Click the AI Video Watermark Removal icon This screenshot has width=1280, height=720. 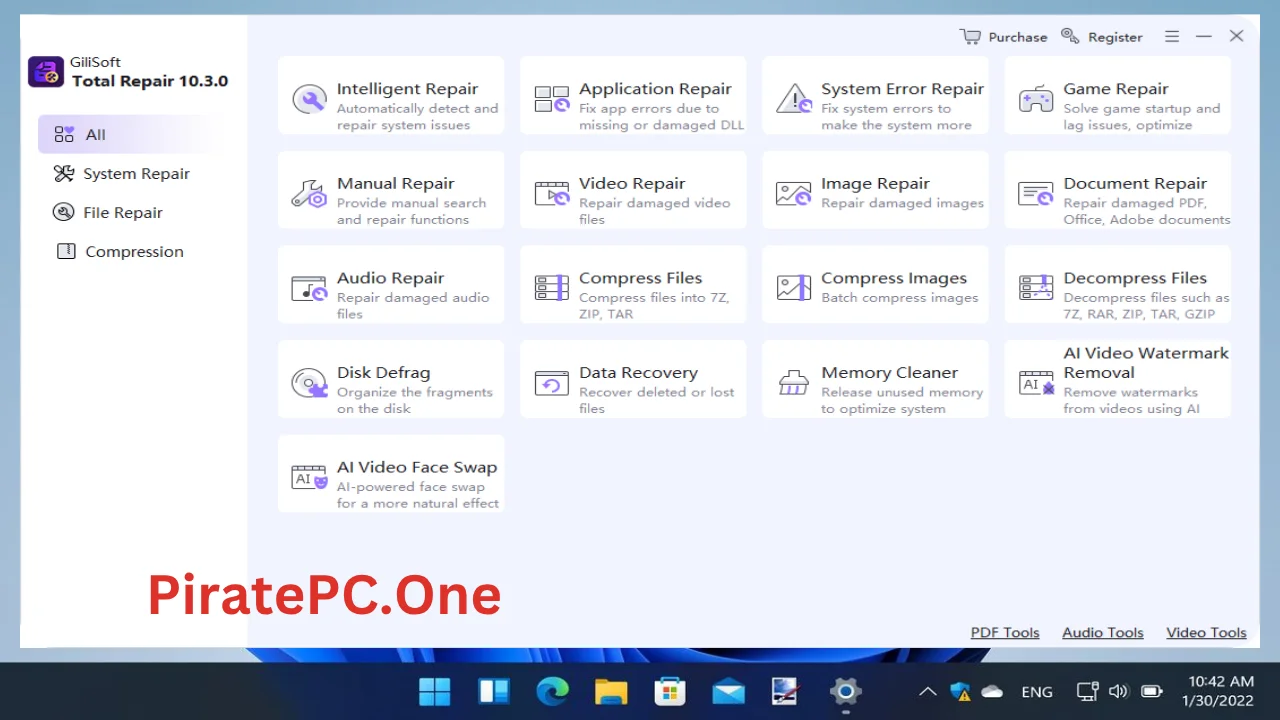point(1036,383)
